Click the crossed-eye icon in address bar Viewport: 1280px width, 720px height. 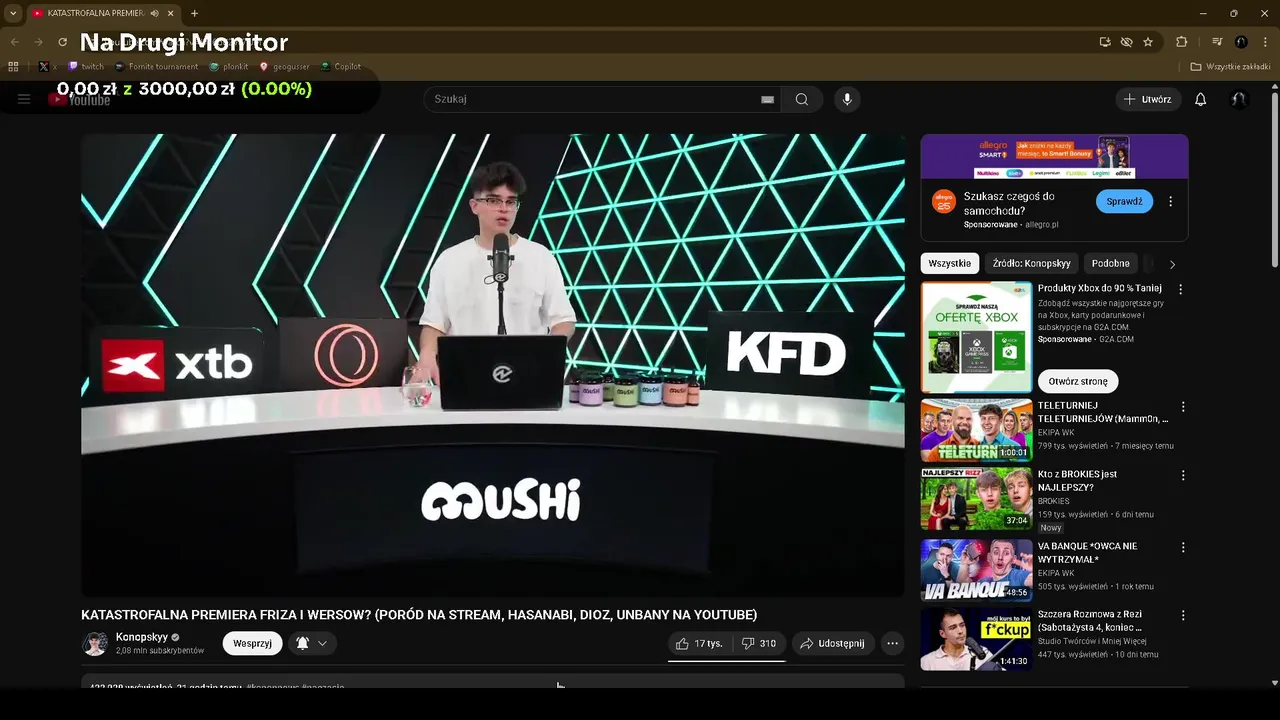[1126, 42]
